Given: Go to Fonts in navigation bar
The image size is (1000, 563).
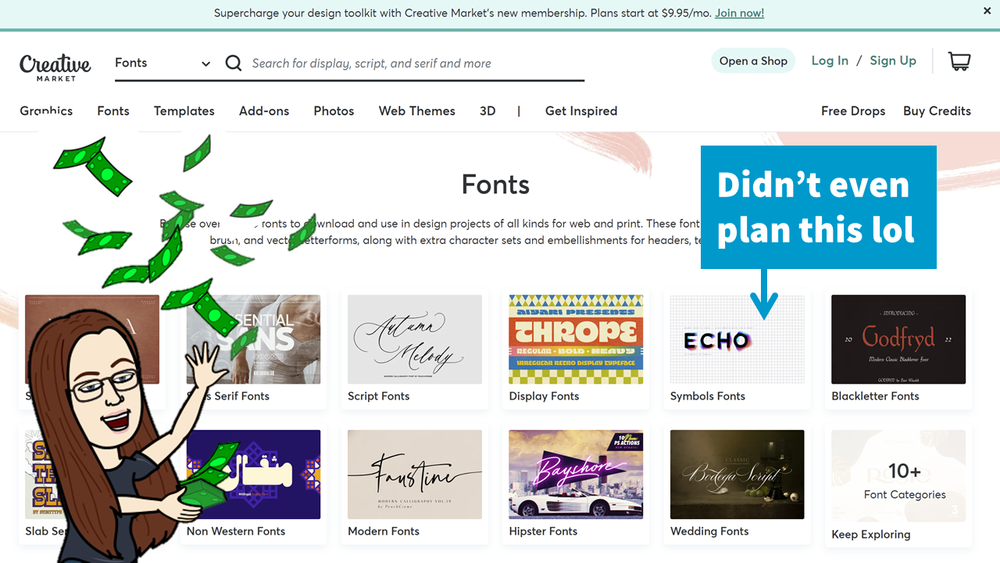Looking at the screenshot, I should [x=113, y=111].
